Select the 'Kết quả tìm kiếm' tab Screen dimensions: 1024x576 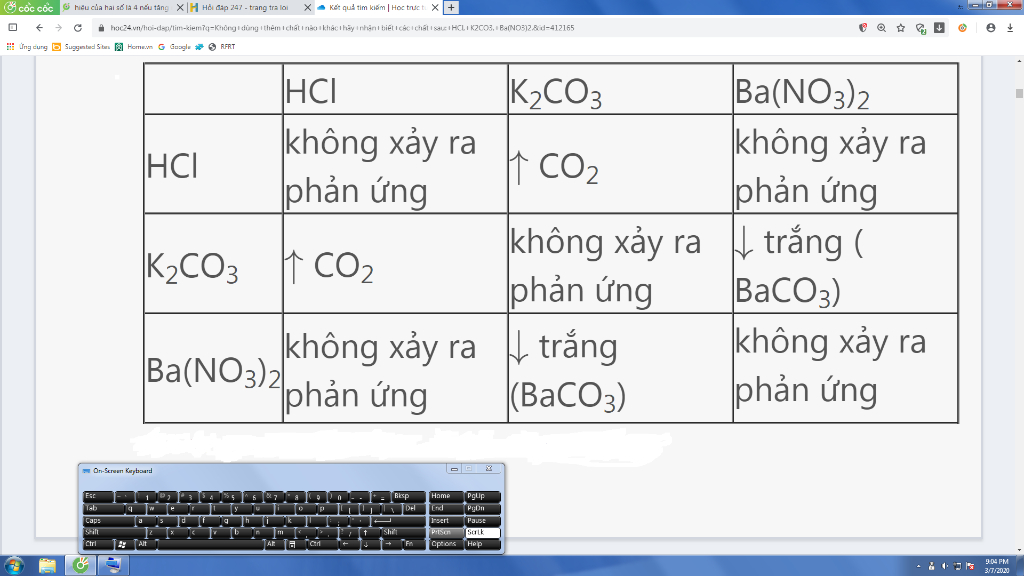coord(377,8)
